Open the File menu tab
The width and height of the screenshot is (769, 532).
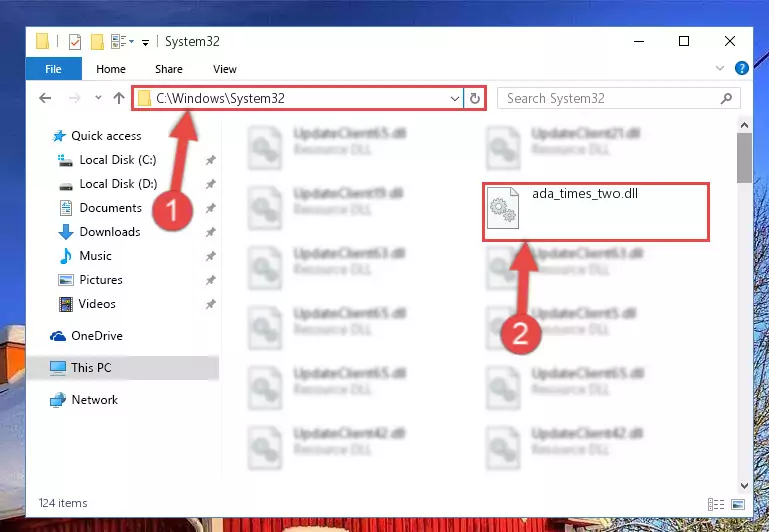point(53,69)
